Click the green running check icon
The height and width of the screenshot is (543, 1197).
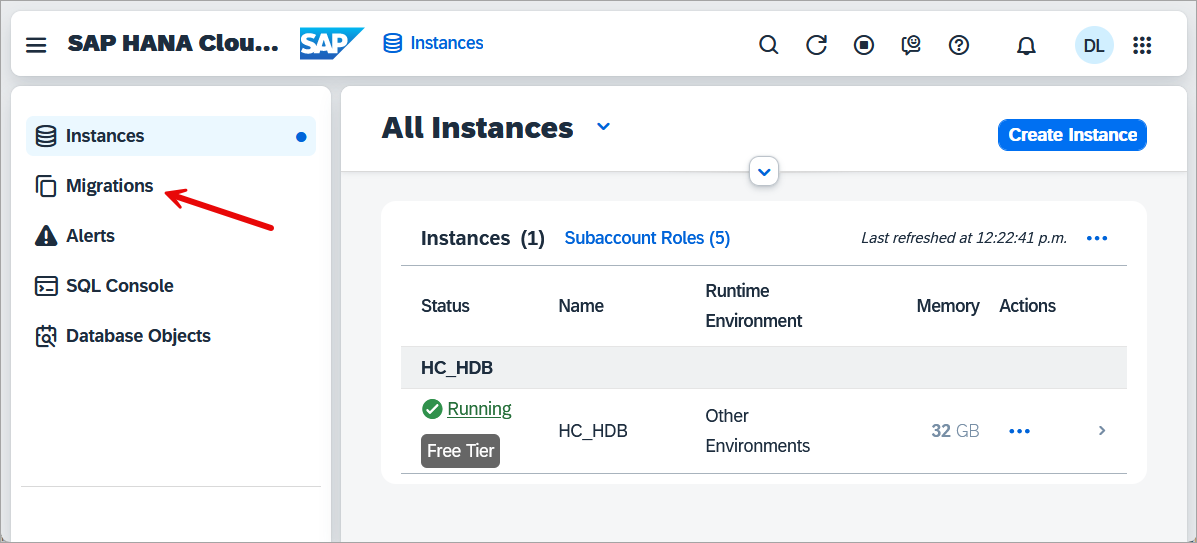432,409
